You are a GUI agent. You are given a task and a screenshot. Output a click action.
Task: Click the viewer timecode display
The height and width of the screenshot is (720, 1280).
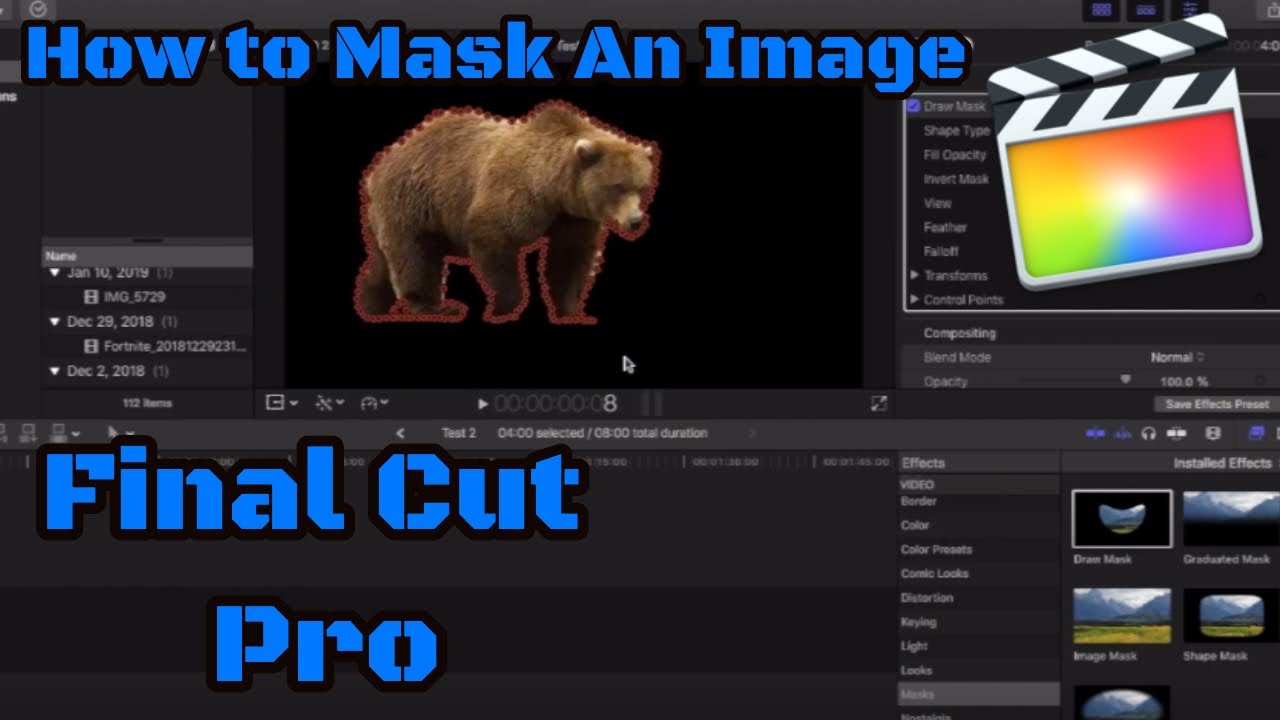555,404
